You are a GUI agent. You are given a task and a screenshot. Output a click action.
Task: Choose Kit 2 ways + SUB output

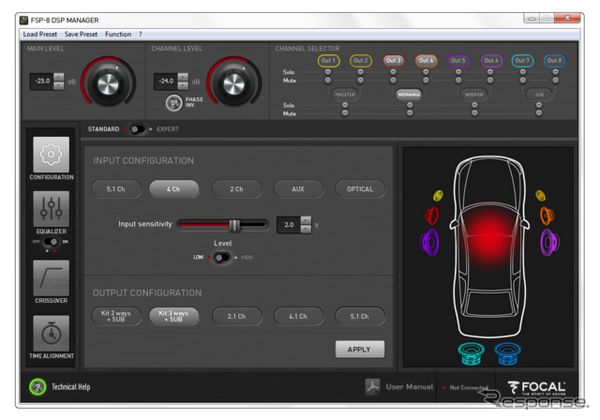coord(116,316)
